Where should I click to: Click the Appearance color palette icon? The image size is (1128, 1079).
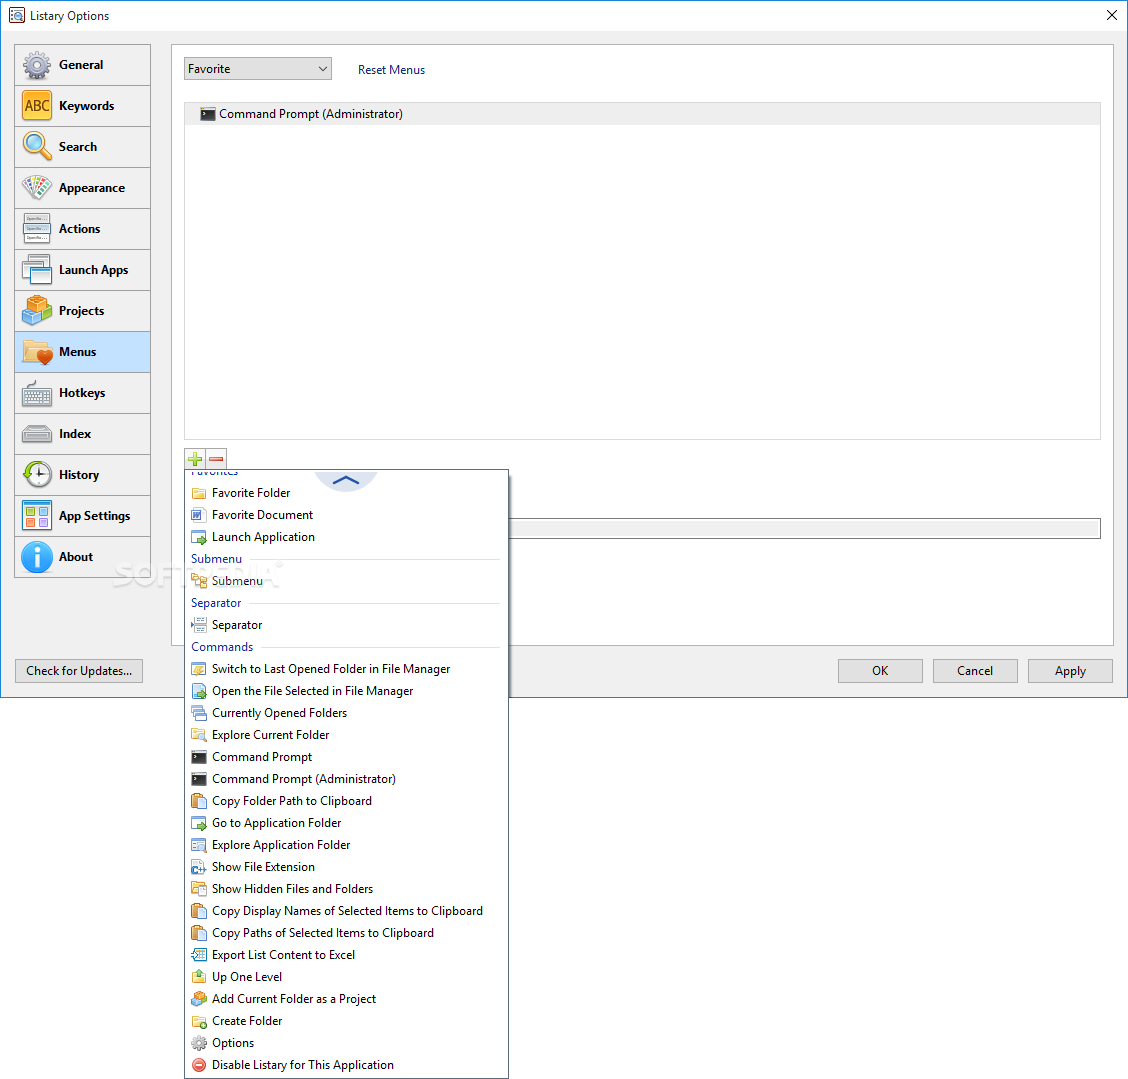37,188
